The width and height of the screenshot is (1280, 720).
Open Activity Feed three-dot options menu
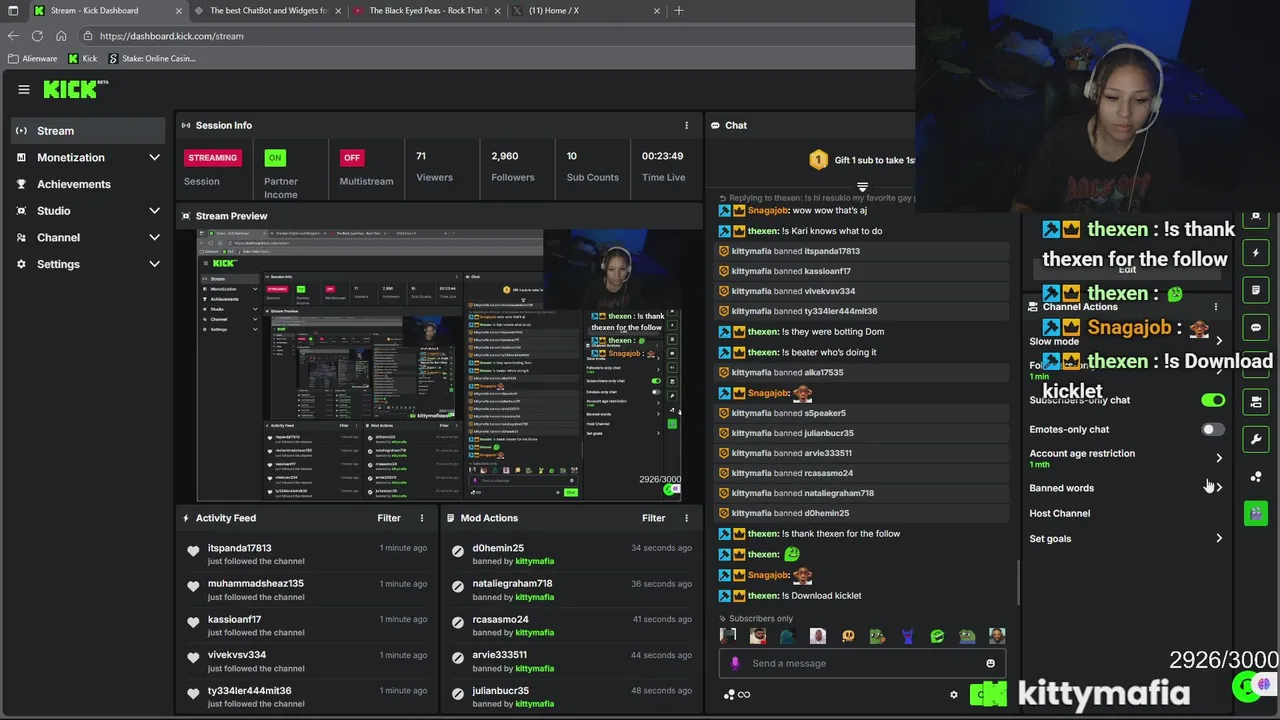(422, 518)
